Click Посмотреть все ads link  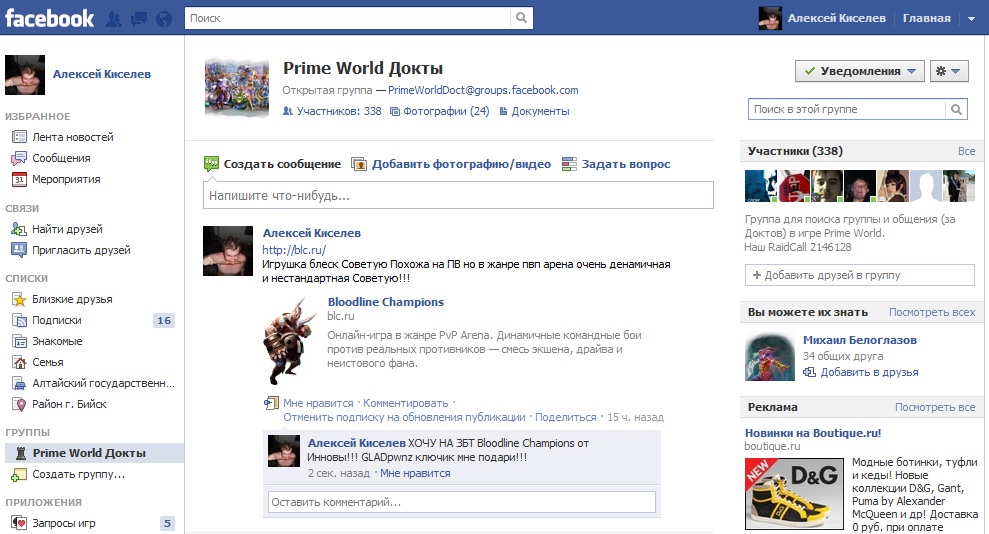[x=935, y=407]
